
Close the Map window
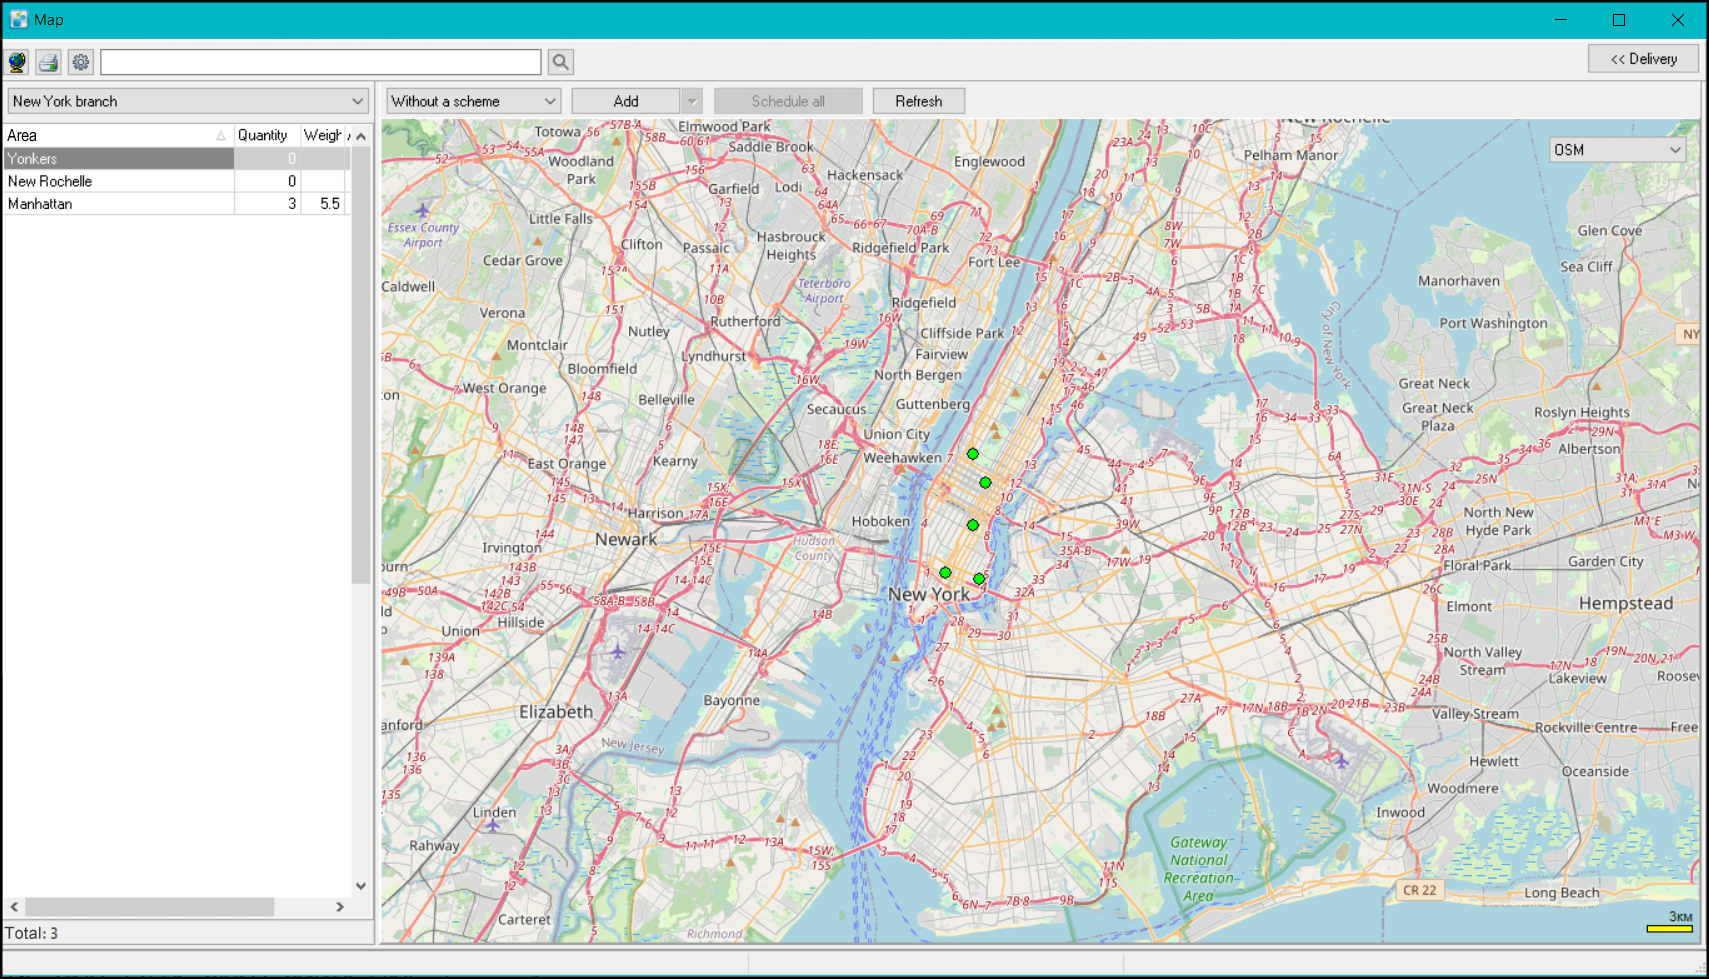pyautogui.click(x=1677, y=20)
